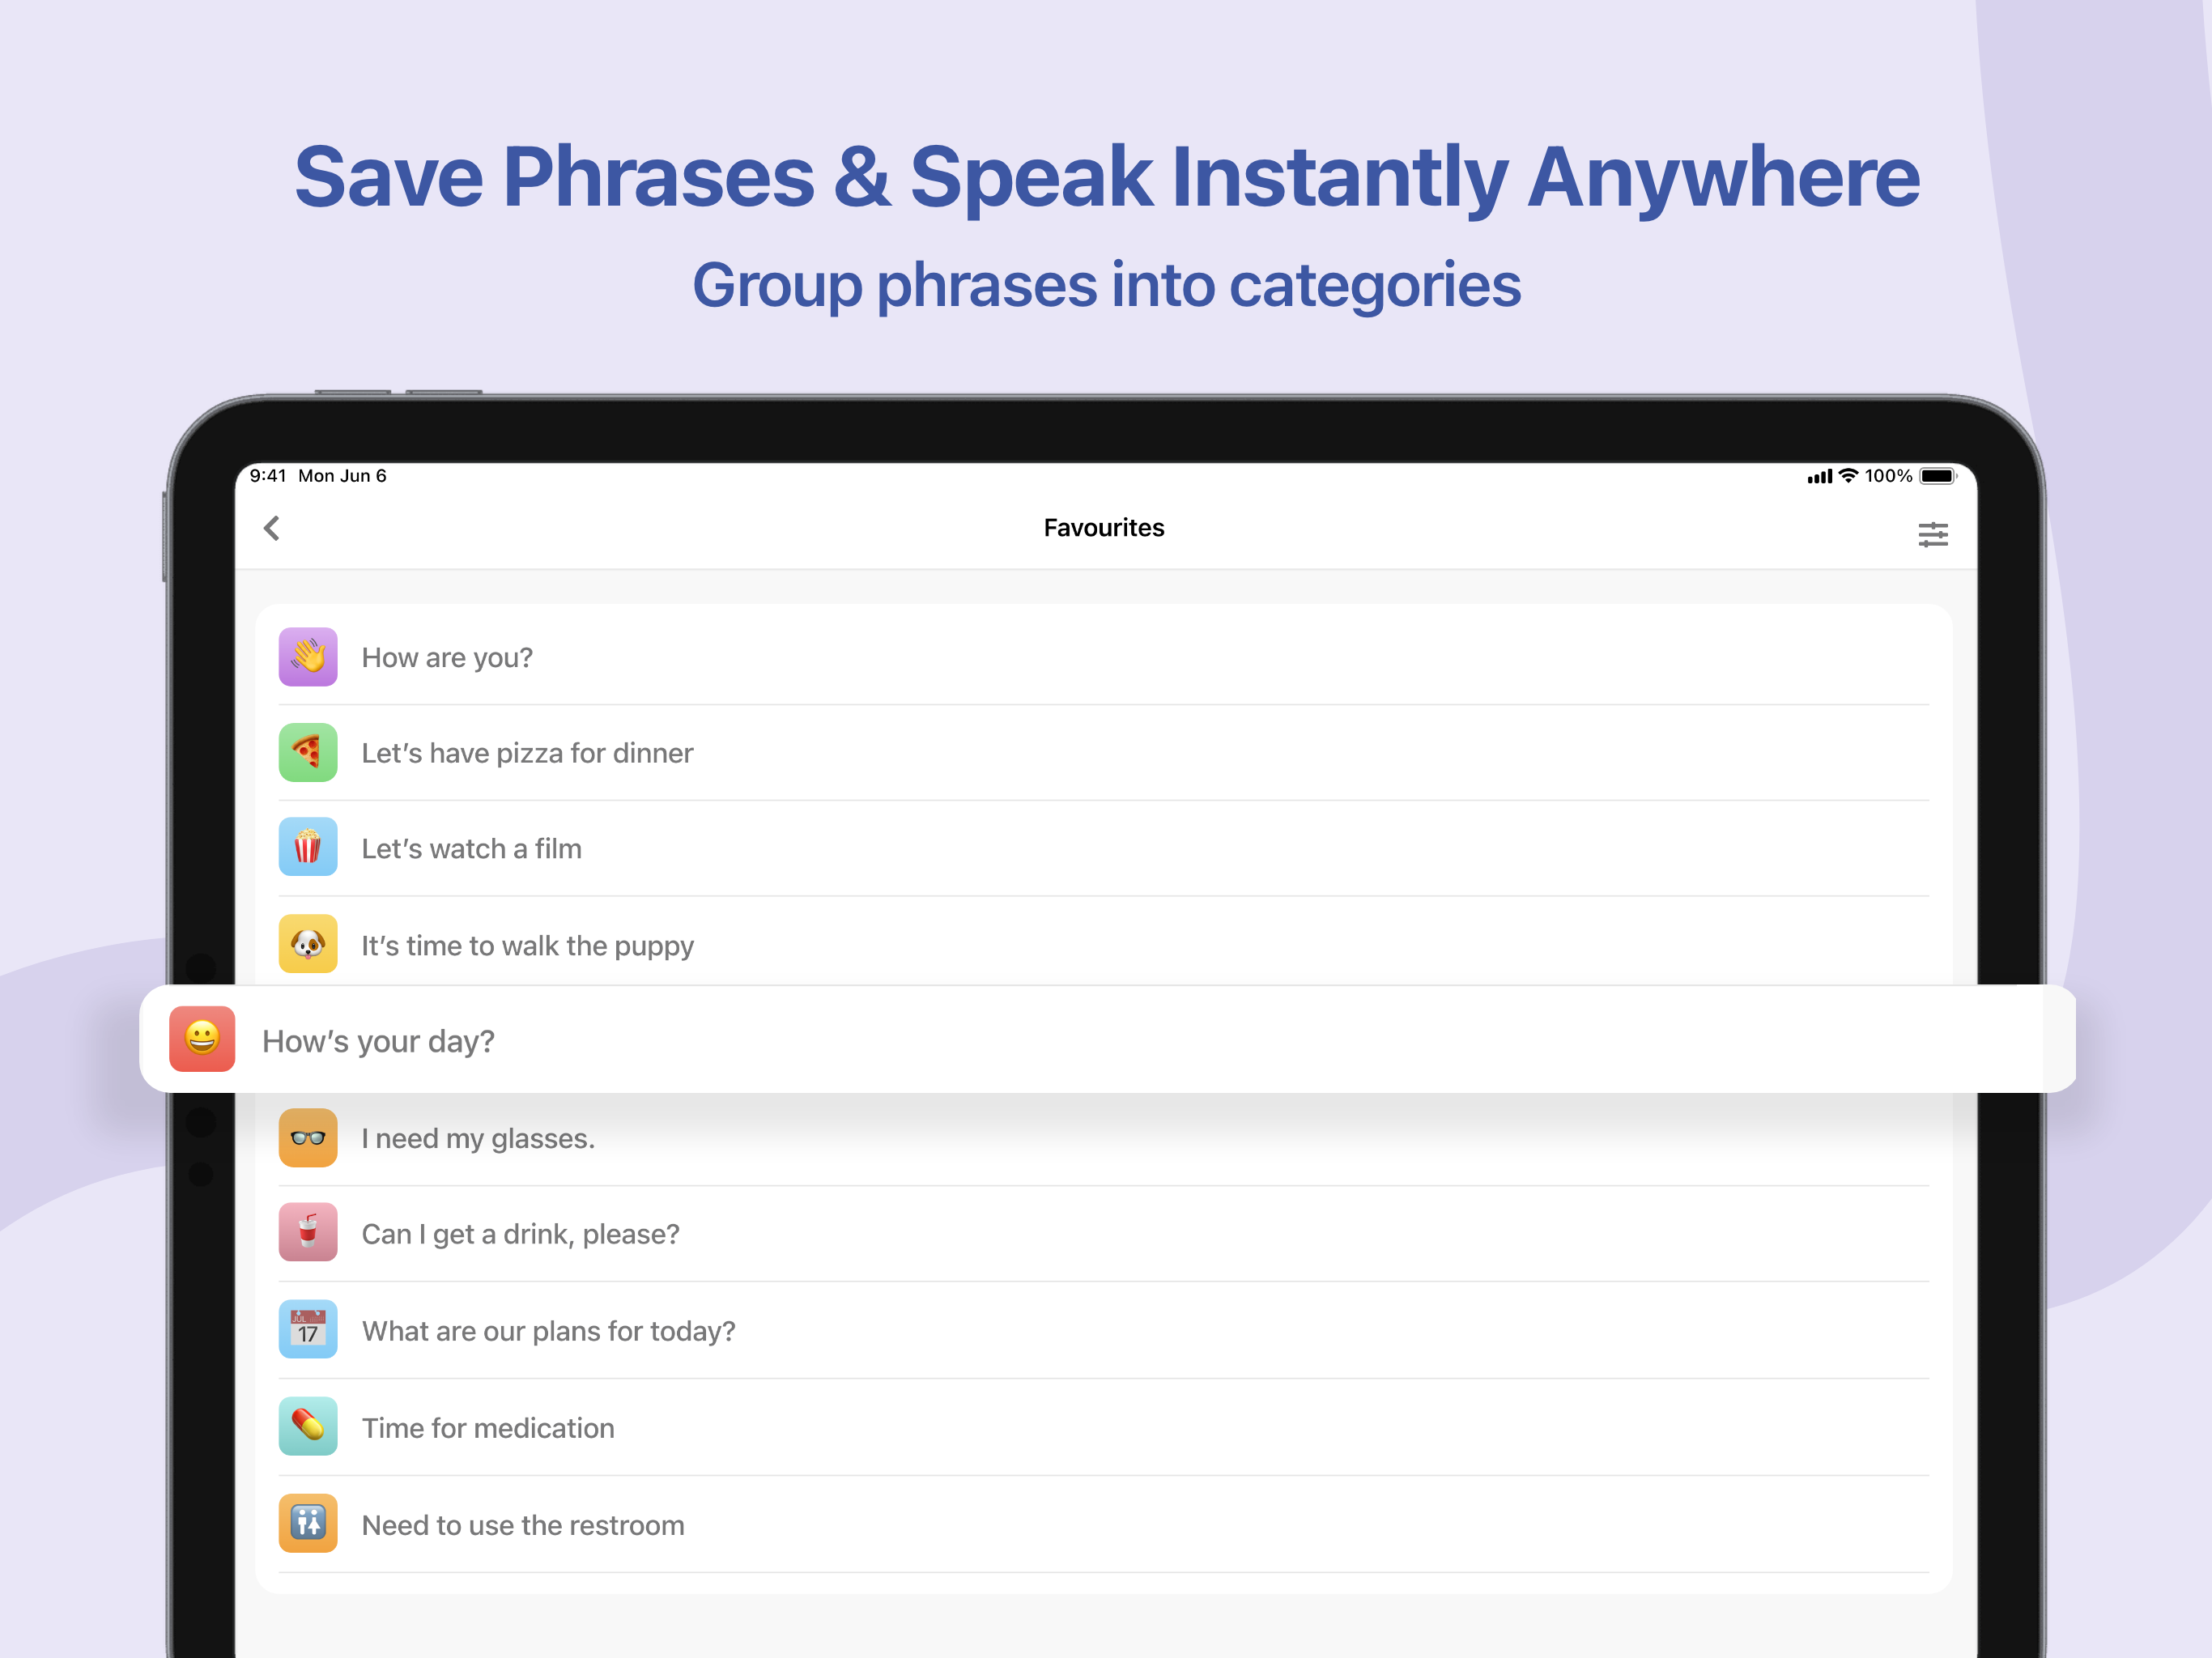The image size is (2212, 1658).
Task: Click the Favourites title
Action: pos(1104,528)
